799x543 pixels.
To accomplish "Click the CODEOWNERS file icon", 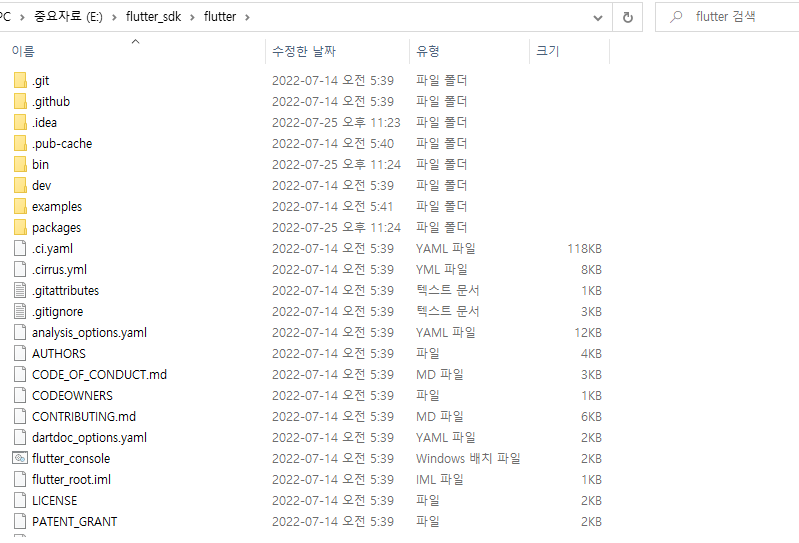I will (x=20, y=395).
